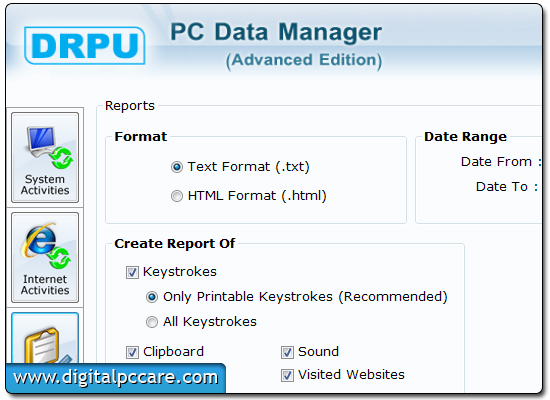Viewport: 550px width, 400px height.
Task: Toggle the Sound checkbox
Action: (287, 352)
